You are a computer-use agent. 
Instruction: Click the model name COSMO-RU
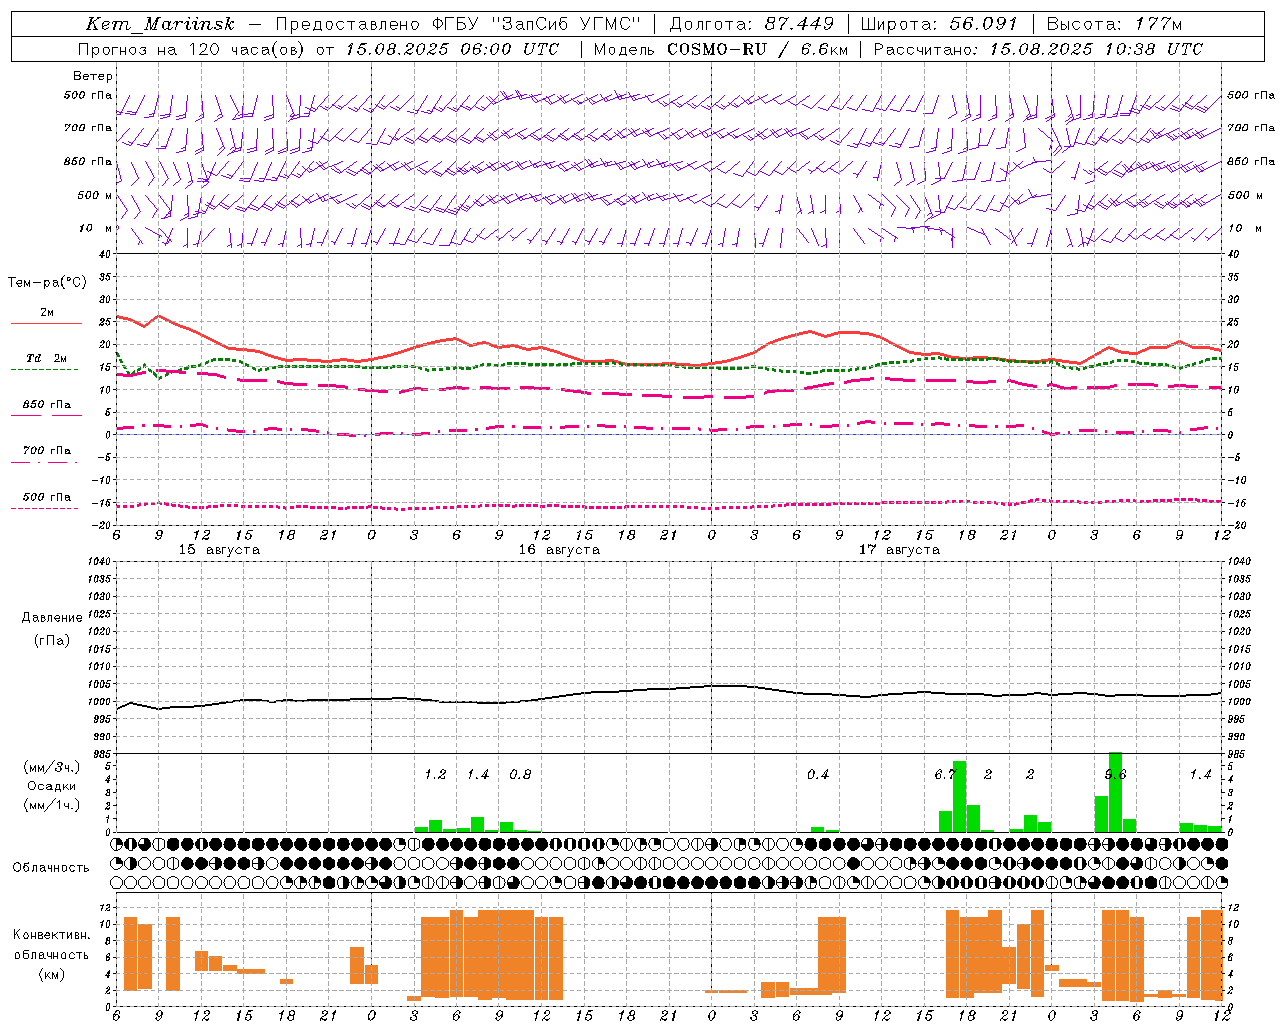(717, 49)
